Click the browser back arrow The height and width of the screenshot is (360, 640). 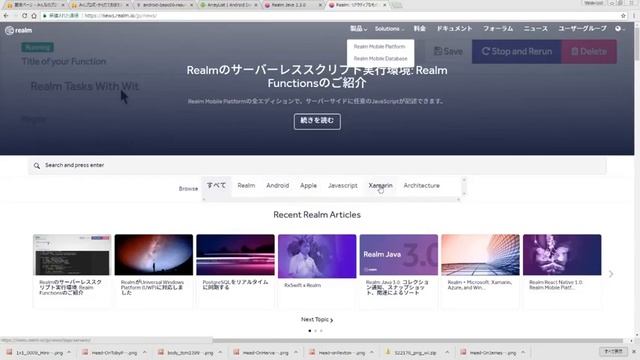(6, 16)
